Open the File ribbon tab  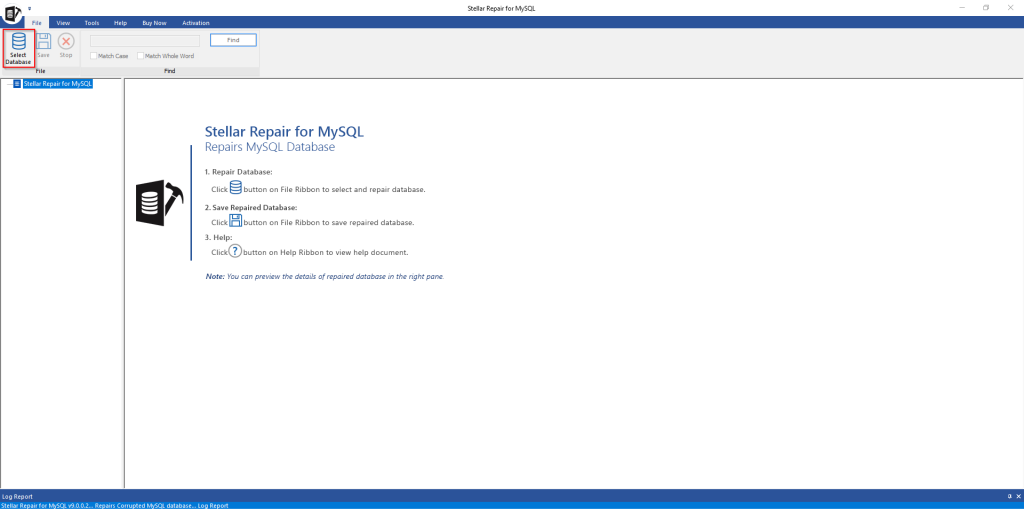click(x=37, y=23)
